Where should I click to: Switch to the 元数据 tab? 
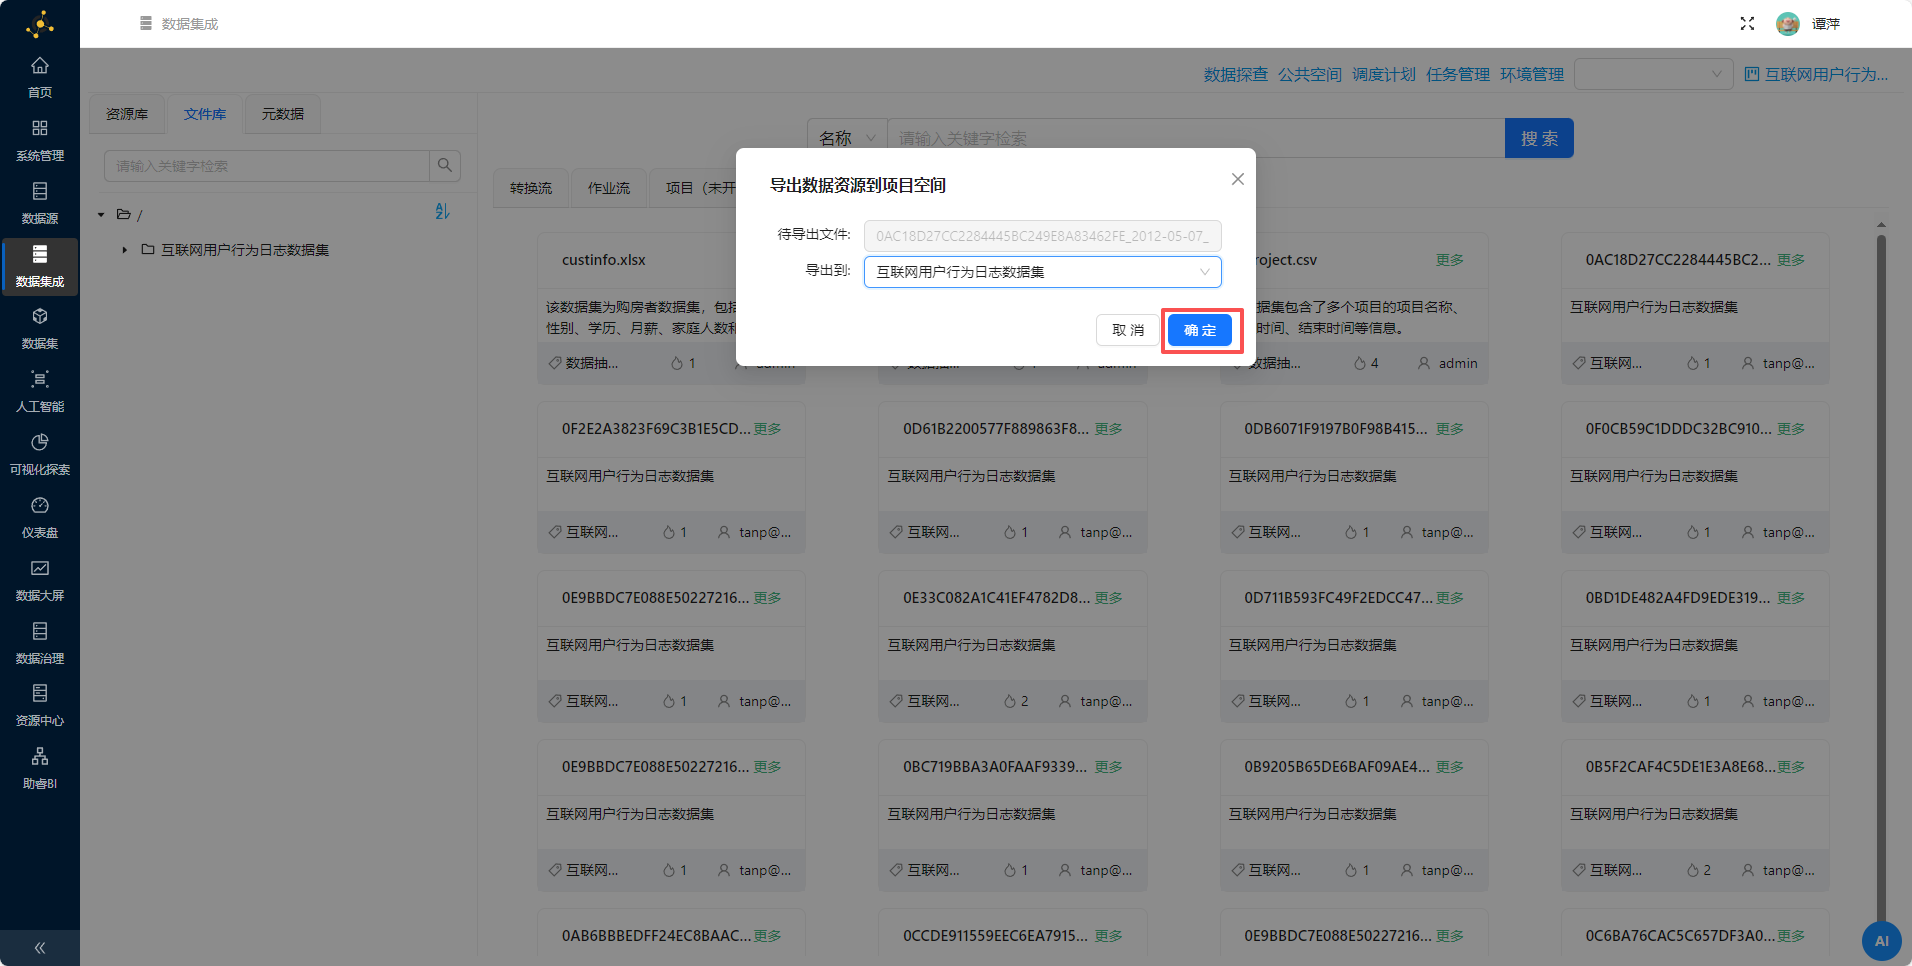tap(283, 114)
